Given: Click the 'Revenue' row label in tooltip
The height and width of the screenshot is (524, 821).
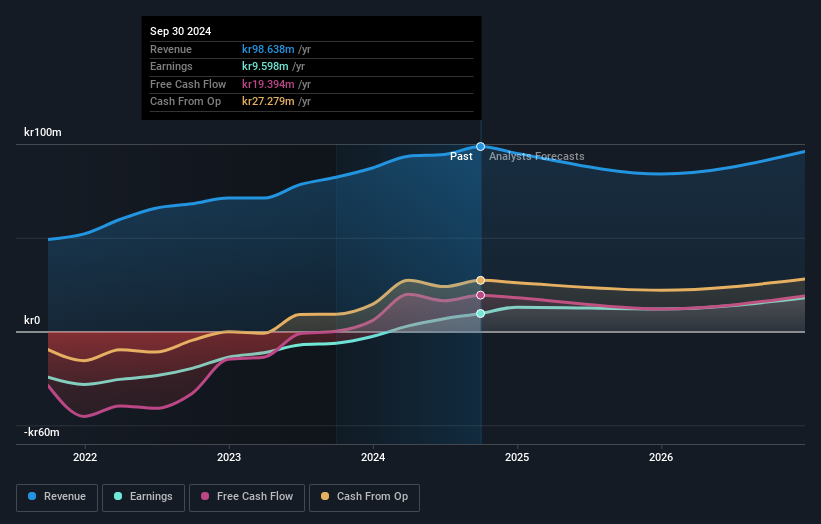Looking at the screenshot, I should [171, 49].
